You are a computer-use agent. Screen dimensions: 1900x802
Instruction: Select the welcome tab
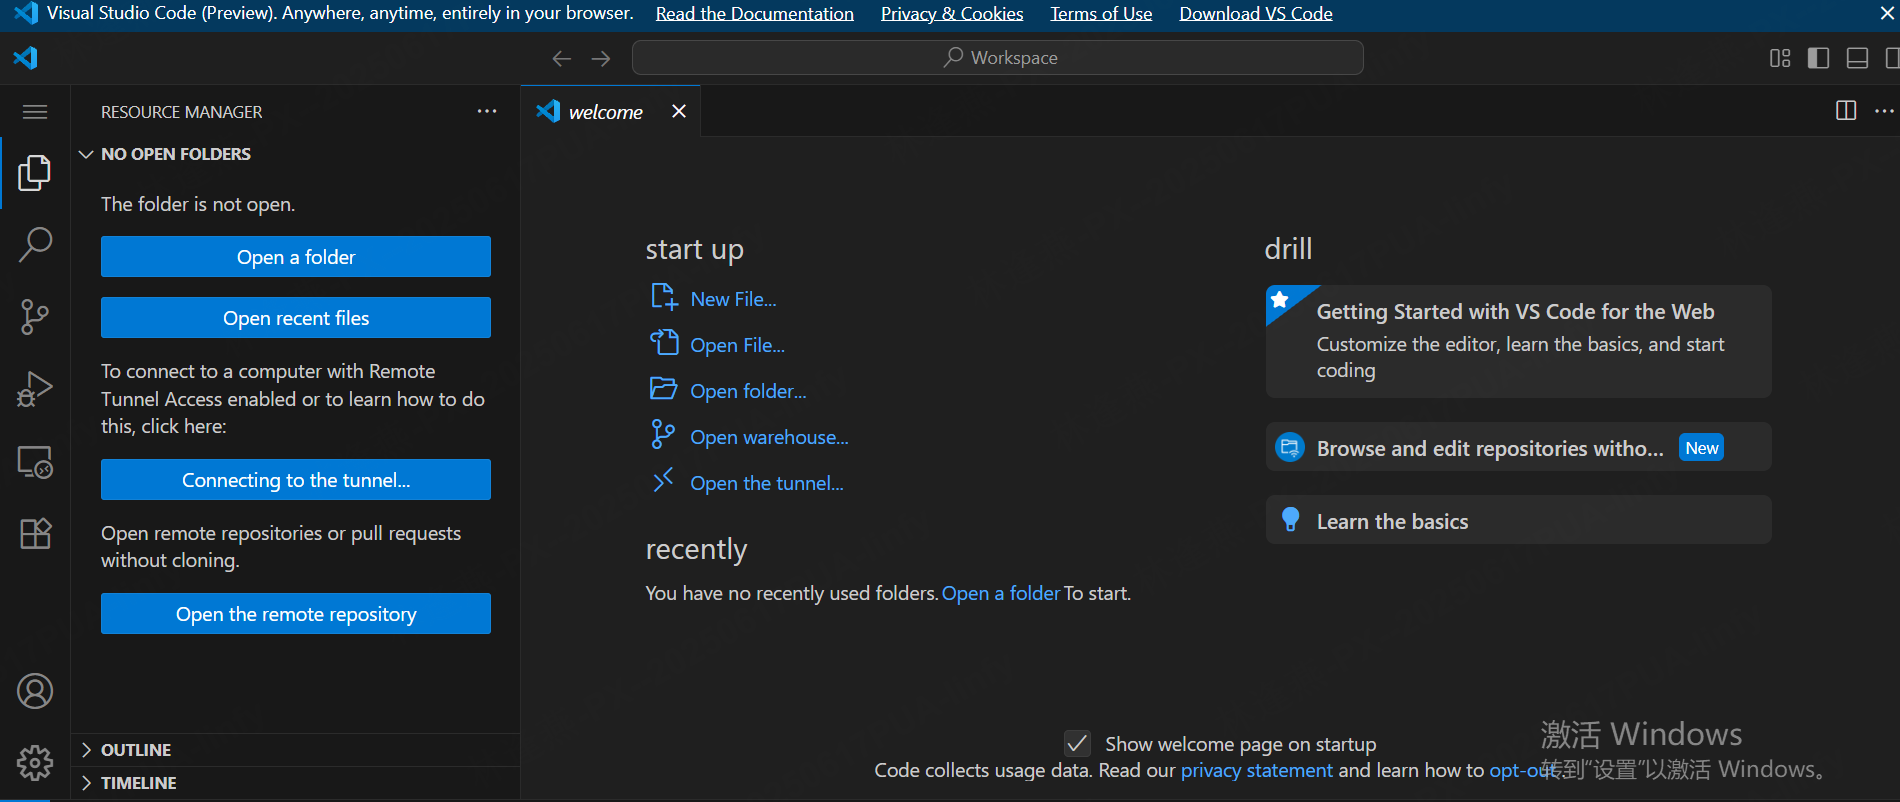[x=610, y=111]
